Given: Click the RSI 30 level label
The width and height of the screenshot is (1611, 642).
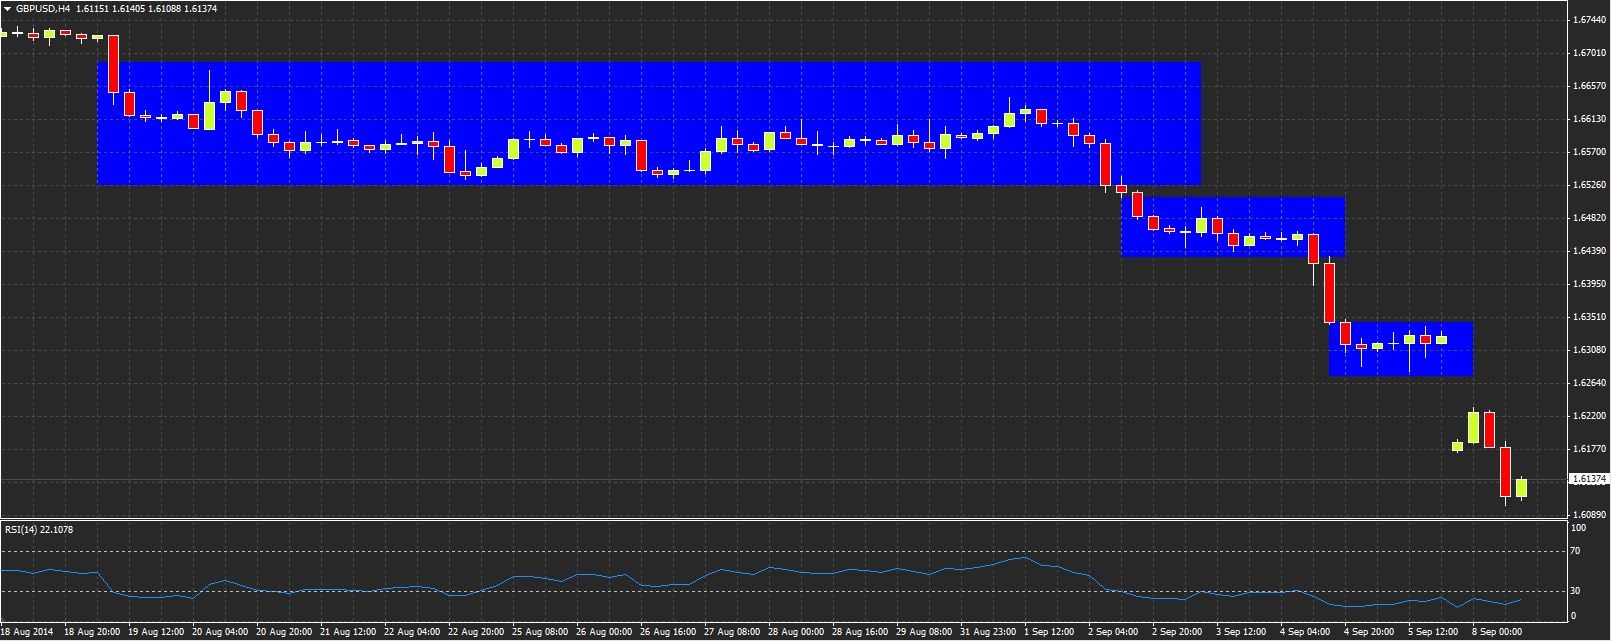Looking at the screenshot, I should (x=1577, y=591).
